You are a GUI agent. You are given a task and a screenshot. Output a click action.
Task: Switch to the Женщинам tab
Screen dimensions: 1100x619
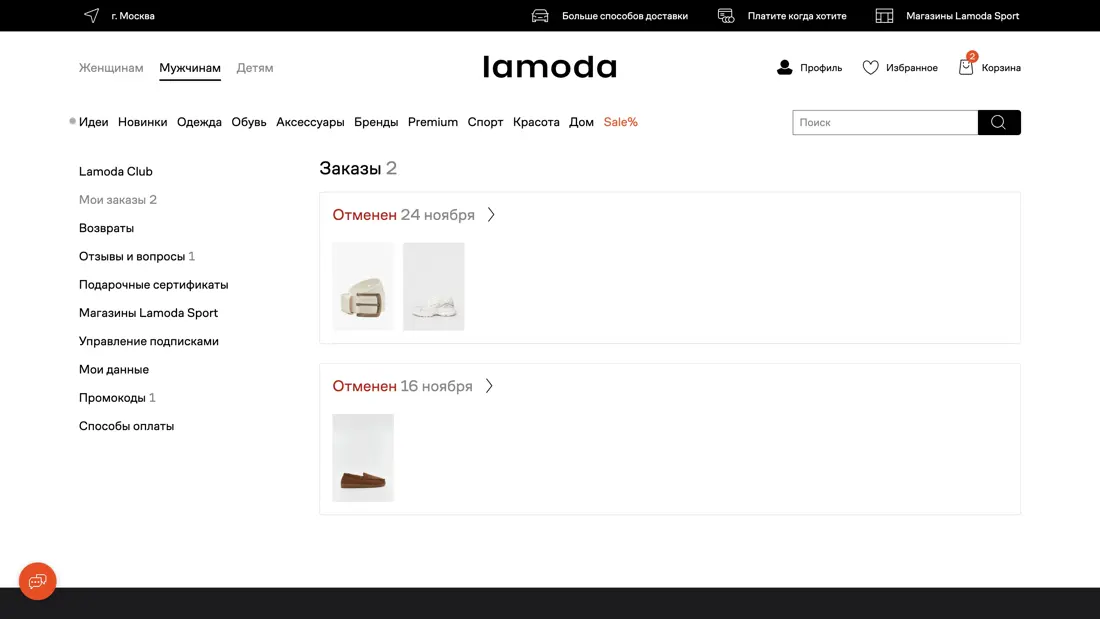111,67
